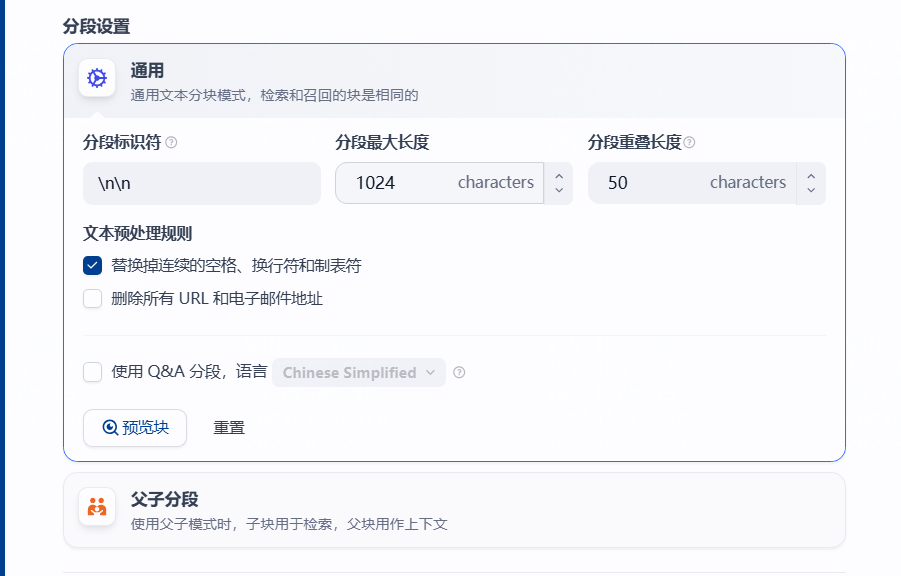Image resolution: width=901 pixels, height=576 pixels.
Task: Uncheck 替换掉连续的空格、换行符和制表符
Action: [x=92, y=268]
